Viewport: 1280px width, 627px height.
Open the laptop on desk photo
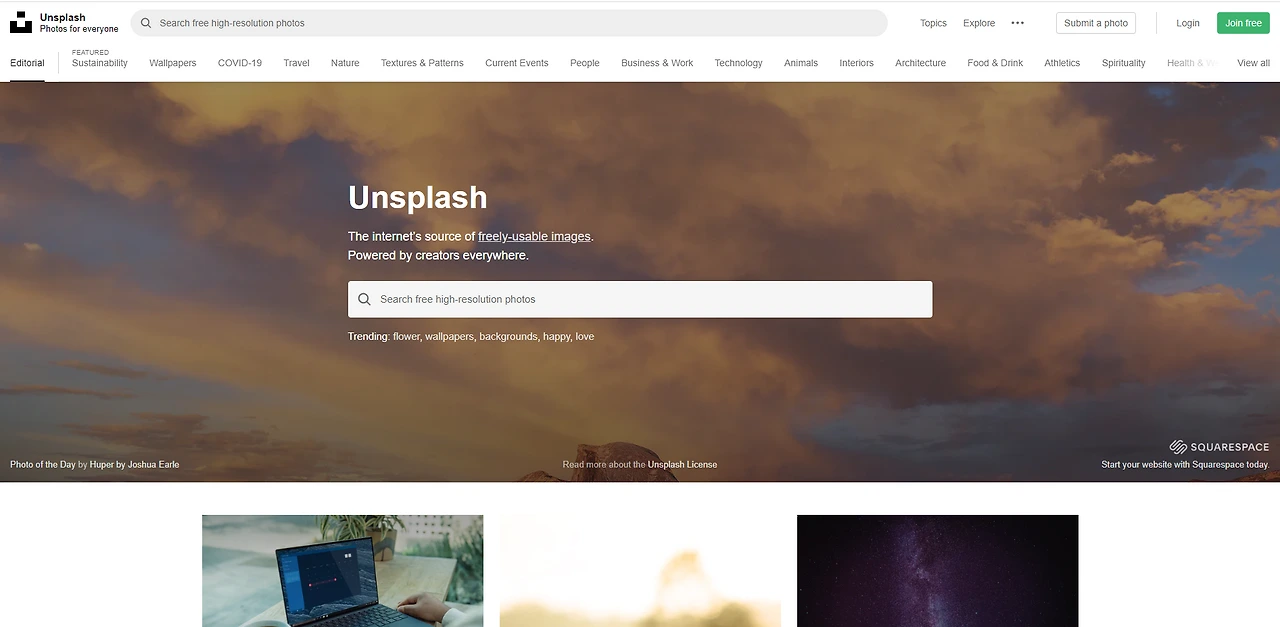(x=342, y=571)
